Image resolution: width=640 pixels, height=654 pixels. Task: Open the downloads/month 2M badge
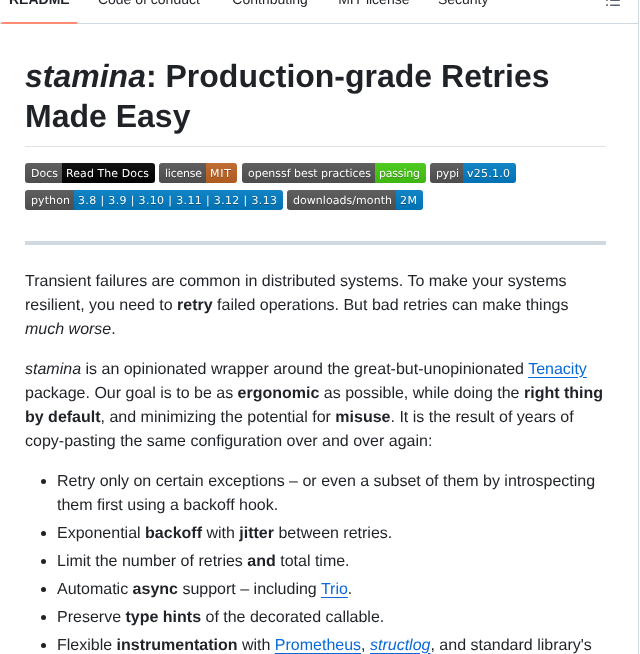354,200
